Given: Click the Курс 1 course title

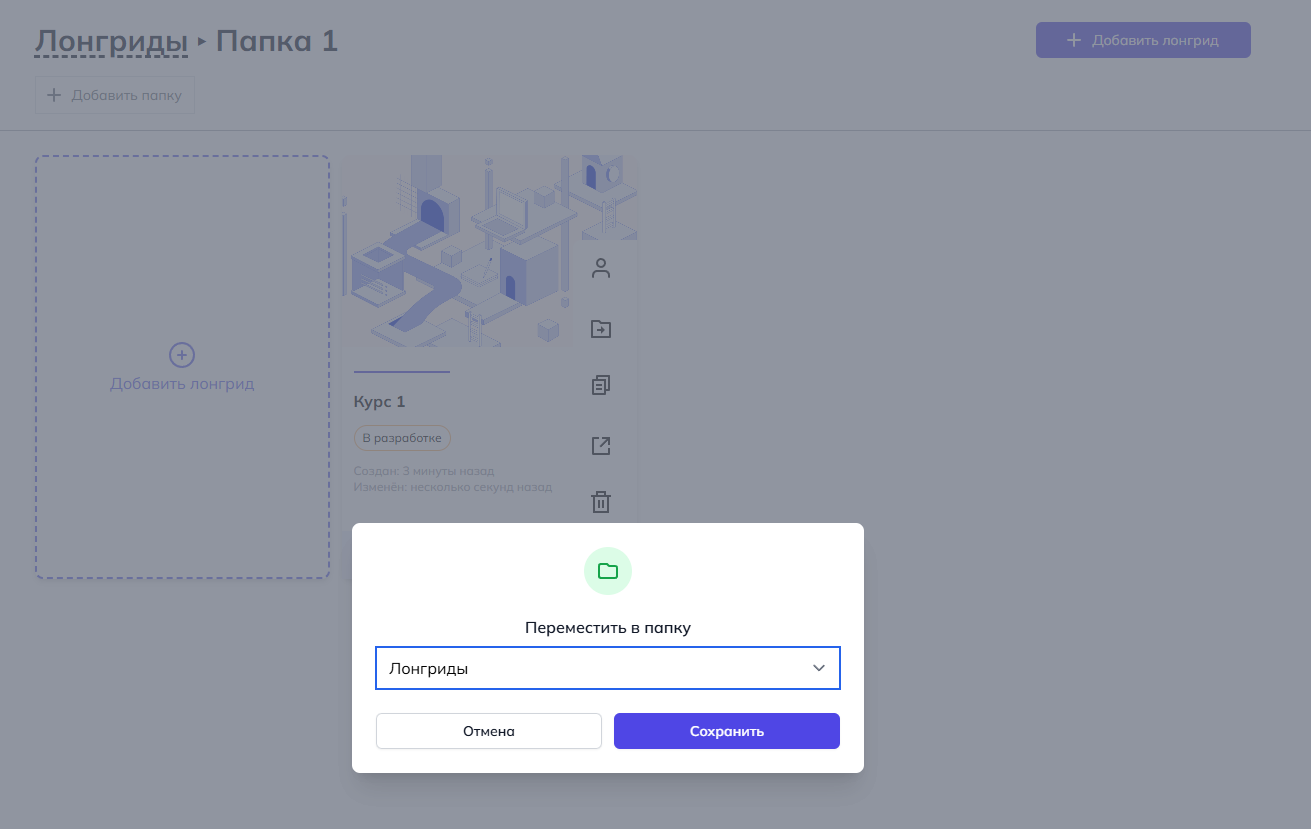Looking at the screenshot, I should pos(380,402).
